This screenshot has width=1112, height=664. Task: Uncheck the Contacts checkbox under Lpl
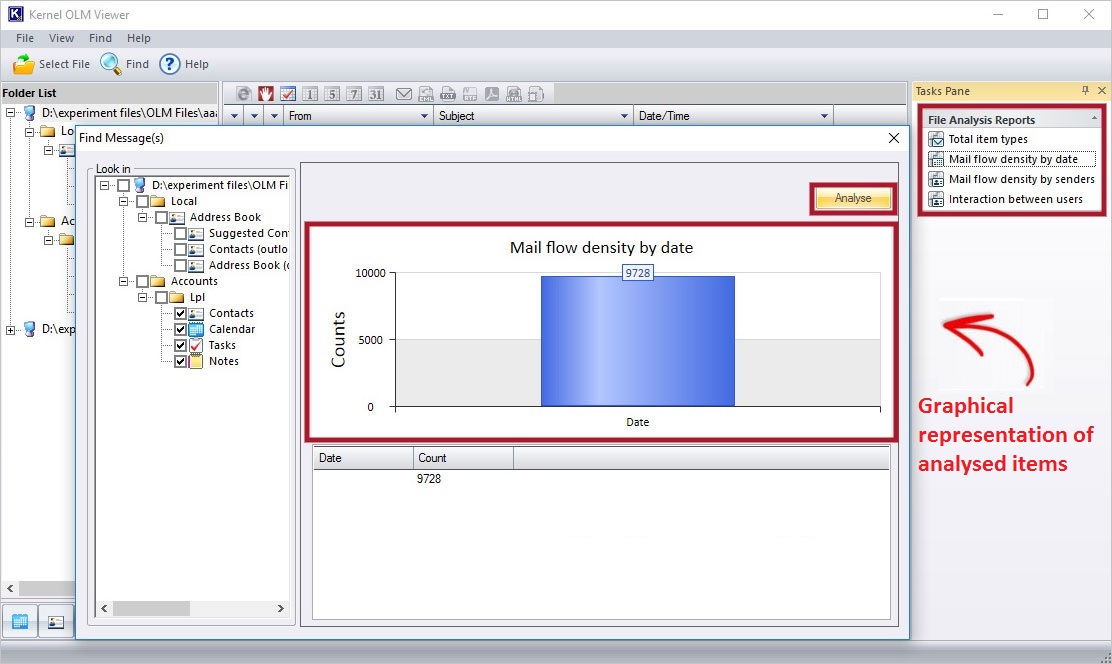180,313
